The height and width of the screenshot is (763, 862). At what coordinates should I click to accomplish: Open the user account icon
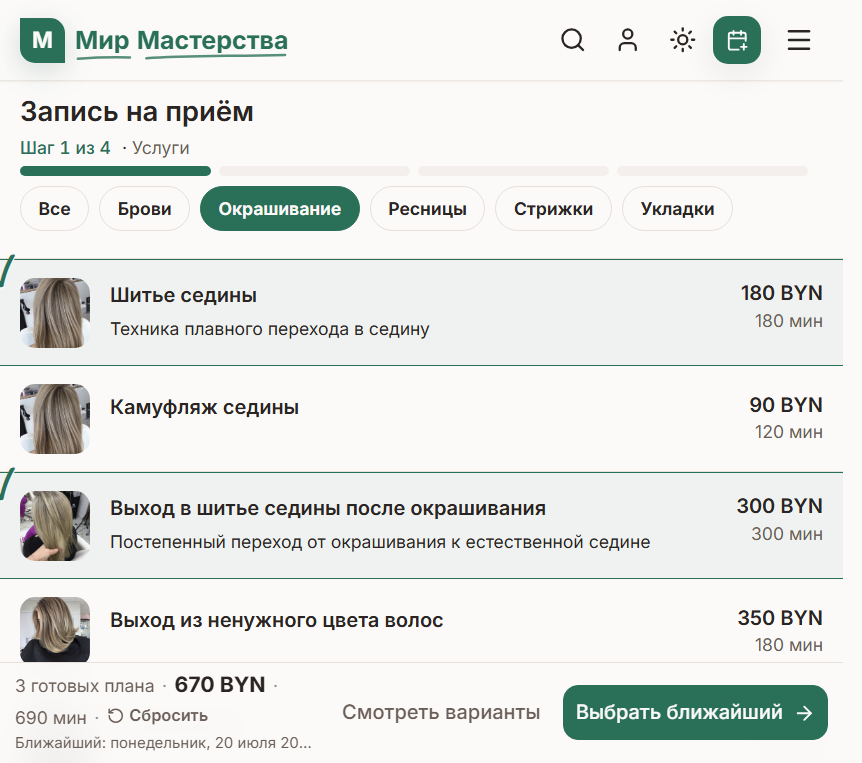click(x=627, y=40)
